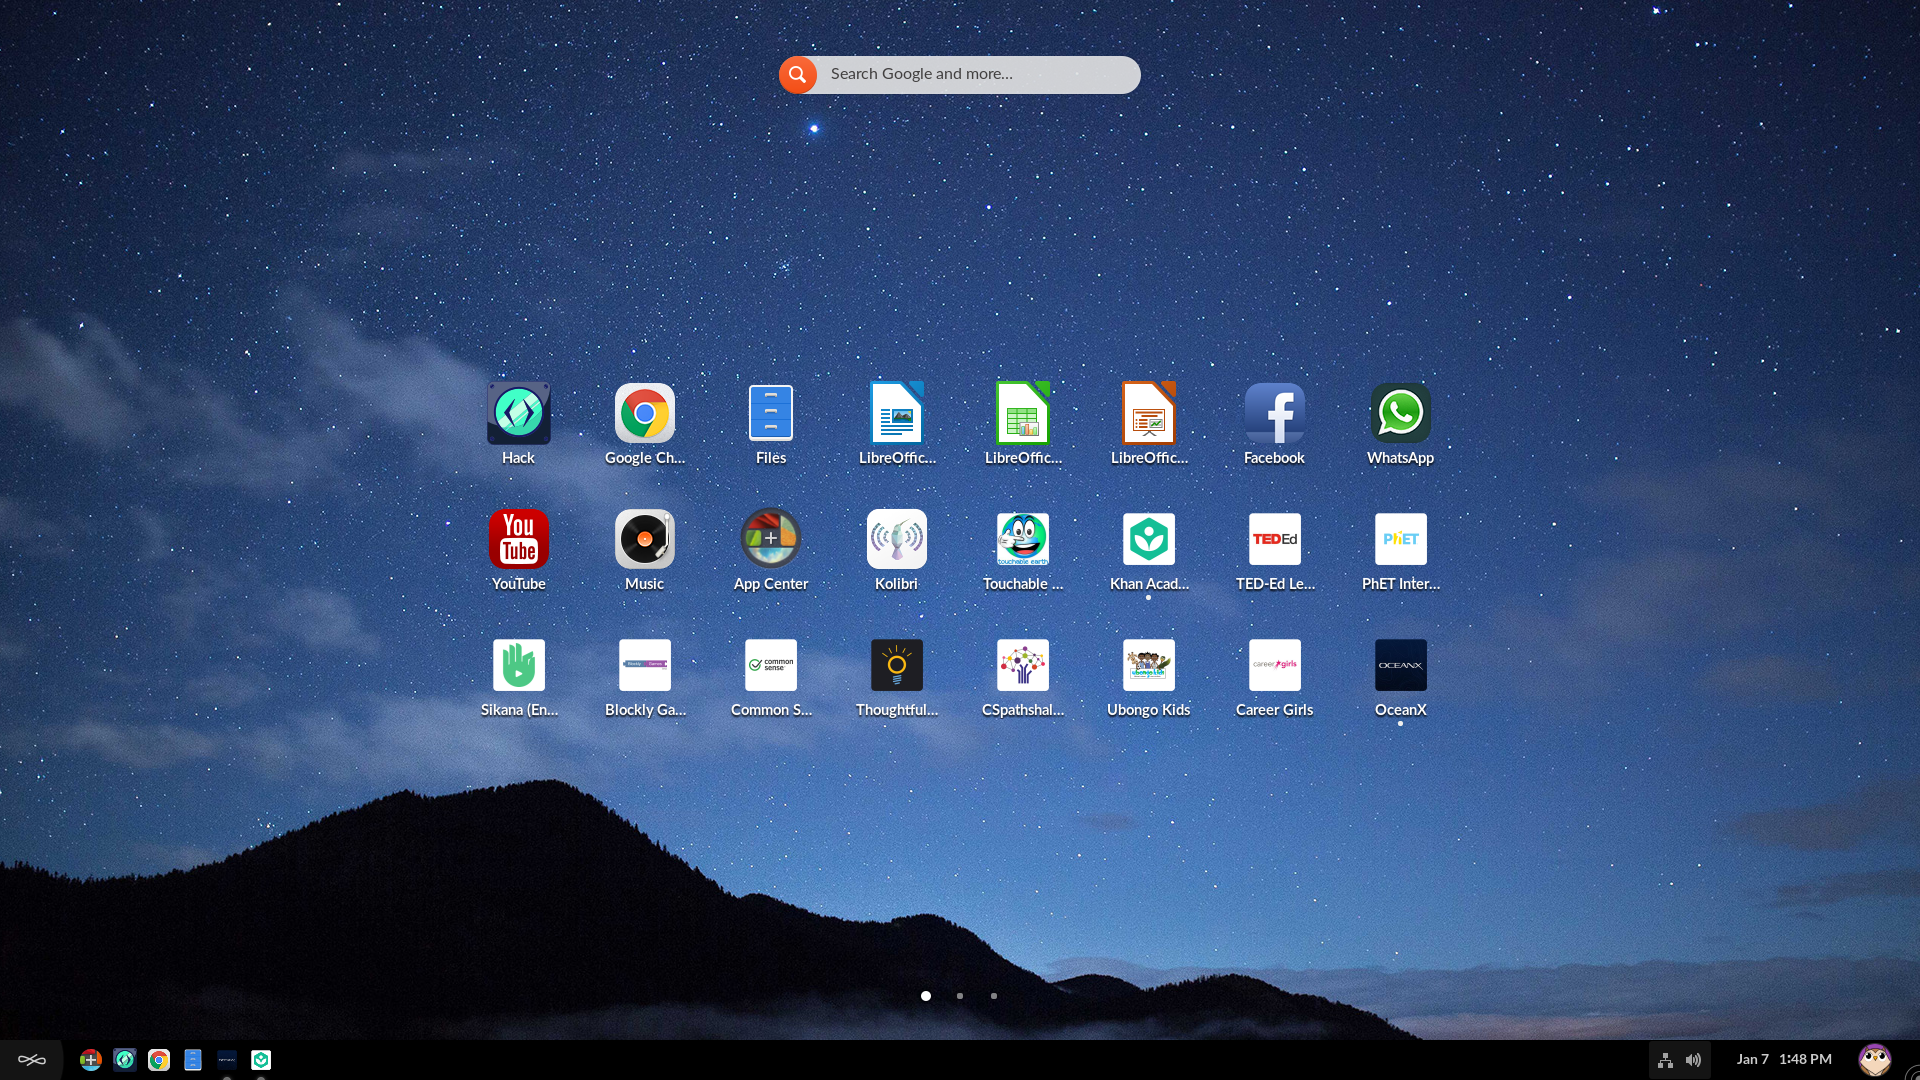Viewport: 1920px width, 1080px height.
Task: Open calendar from Jan 7 1:48 PM clock
Action: tap(1784, 1059)
